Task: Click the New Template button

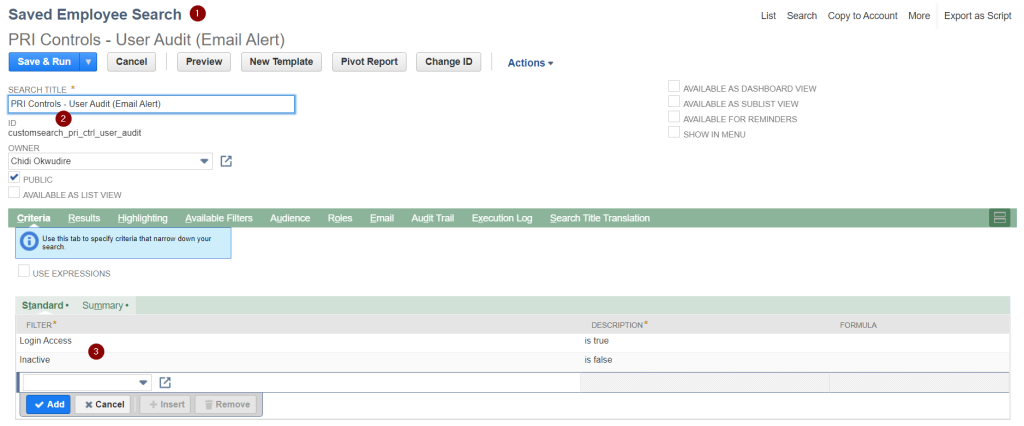Action: [x=281, y=62]
